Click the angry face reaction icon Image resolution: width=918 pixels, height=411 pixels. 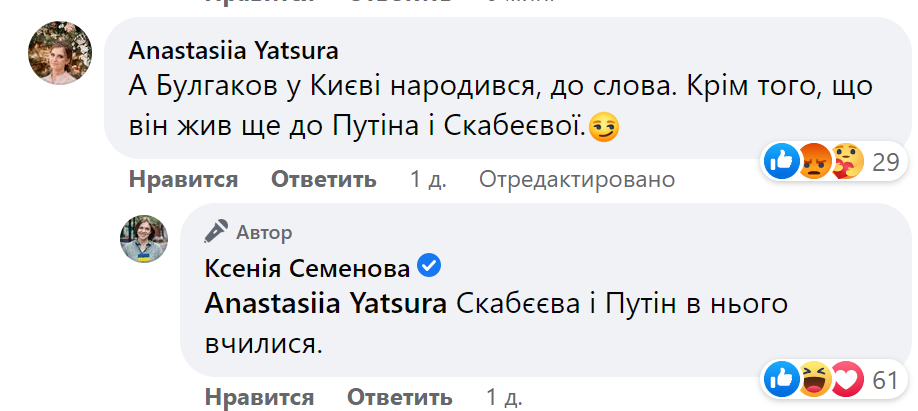(x=814, y=161)
